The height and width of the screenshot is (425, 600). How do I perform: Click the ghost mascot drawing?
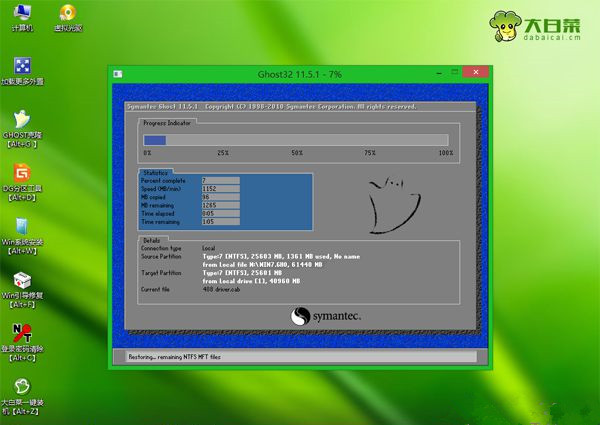point(388,206)
